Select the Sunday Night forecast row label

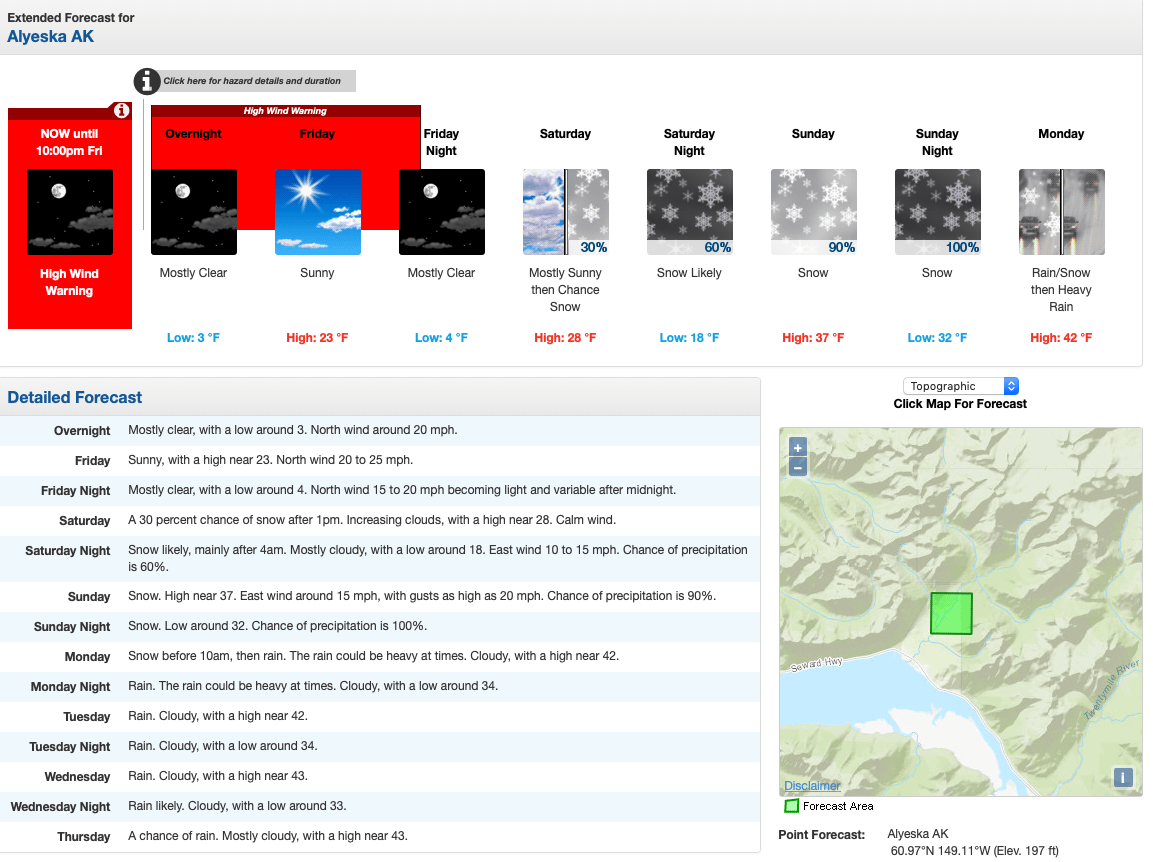[x=71, y=627]
